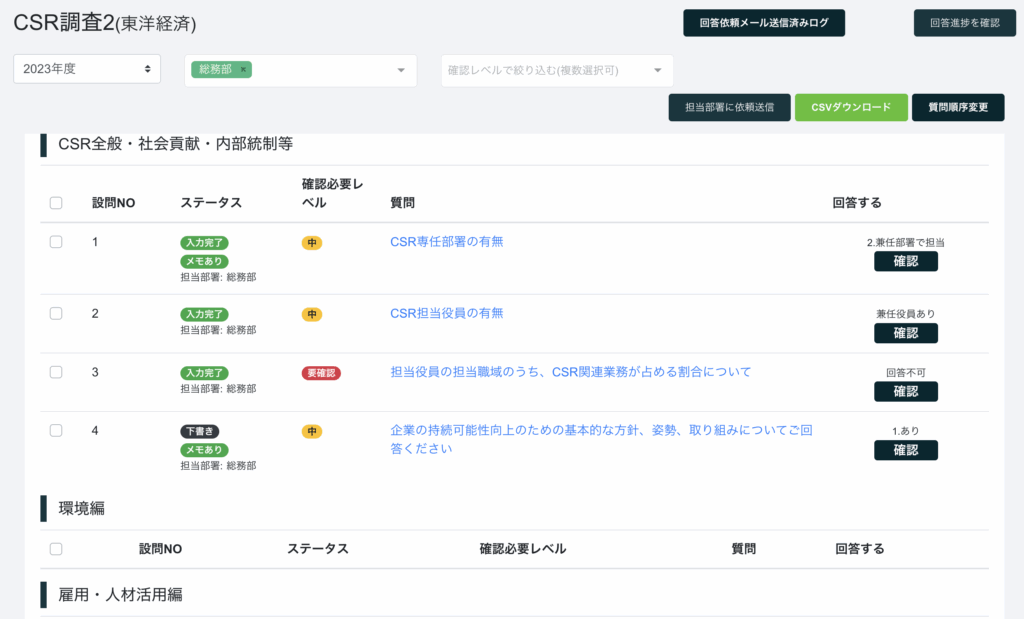Click 回答依頼メール送信済みログ button

coord(764,22)
